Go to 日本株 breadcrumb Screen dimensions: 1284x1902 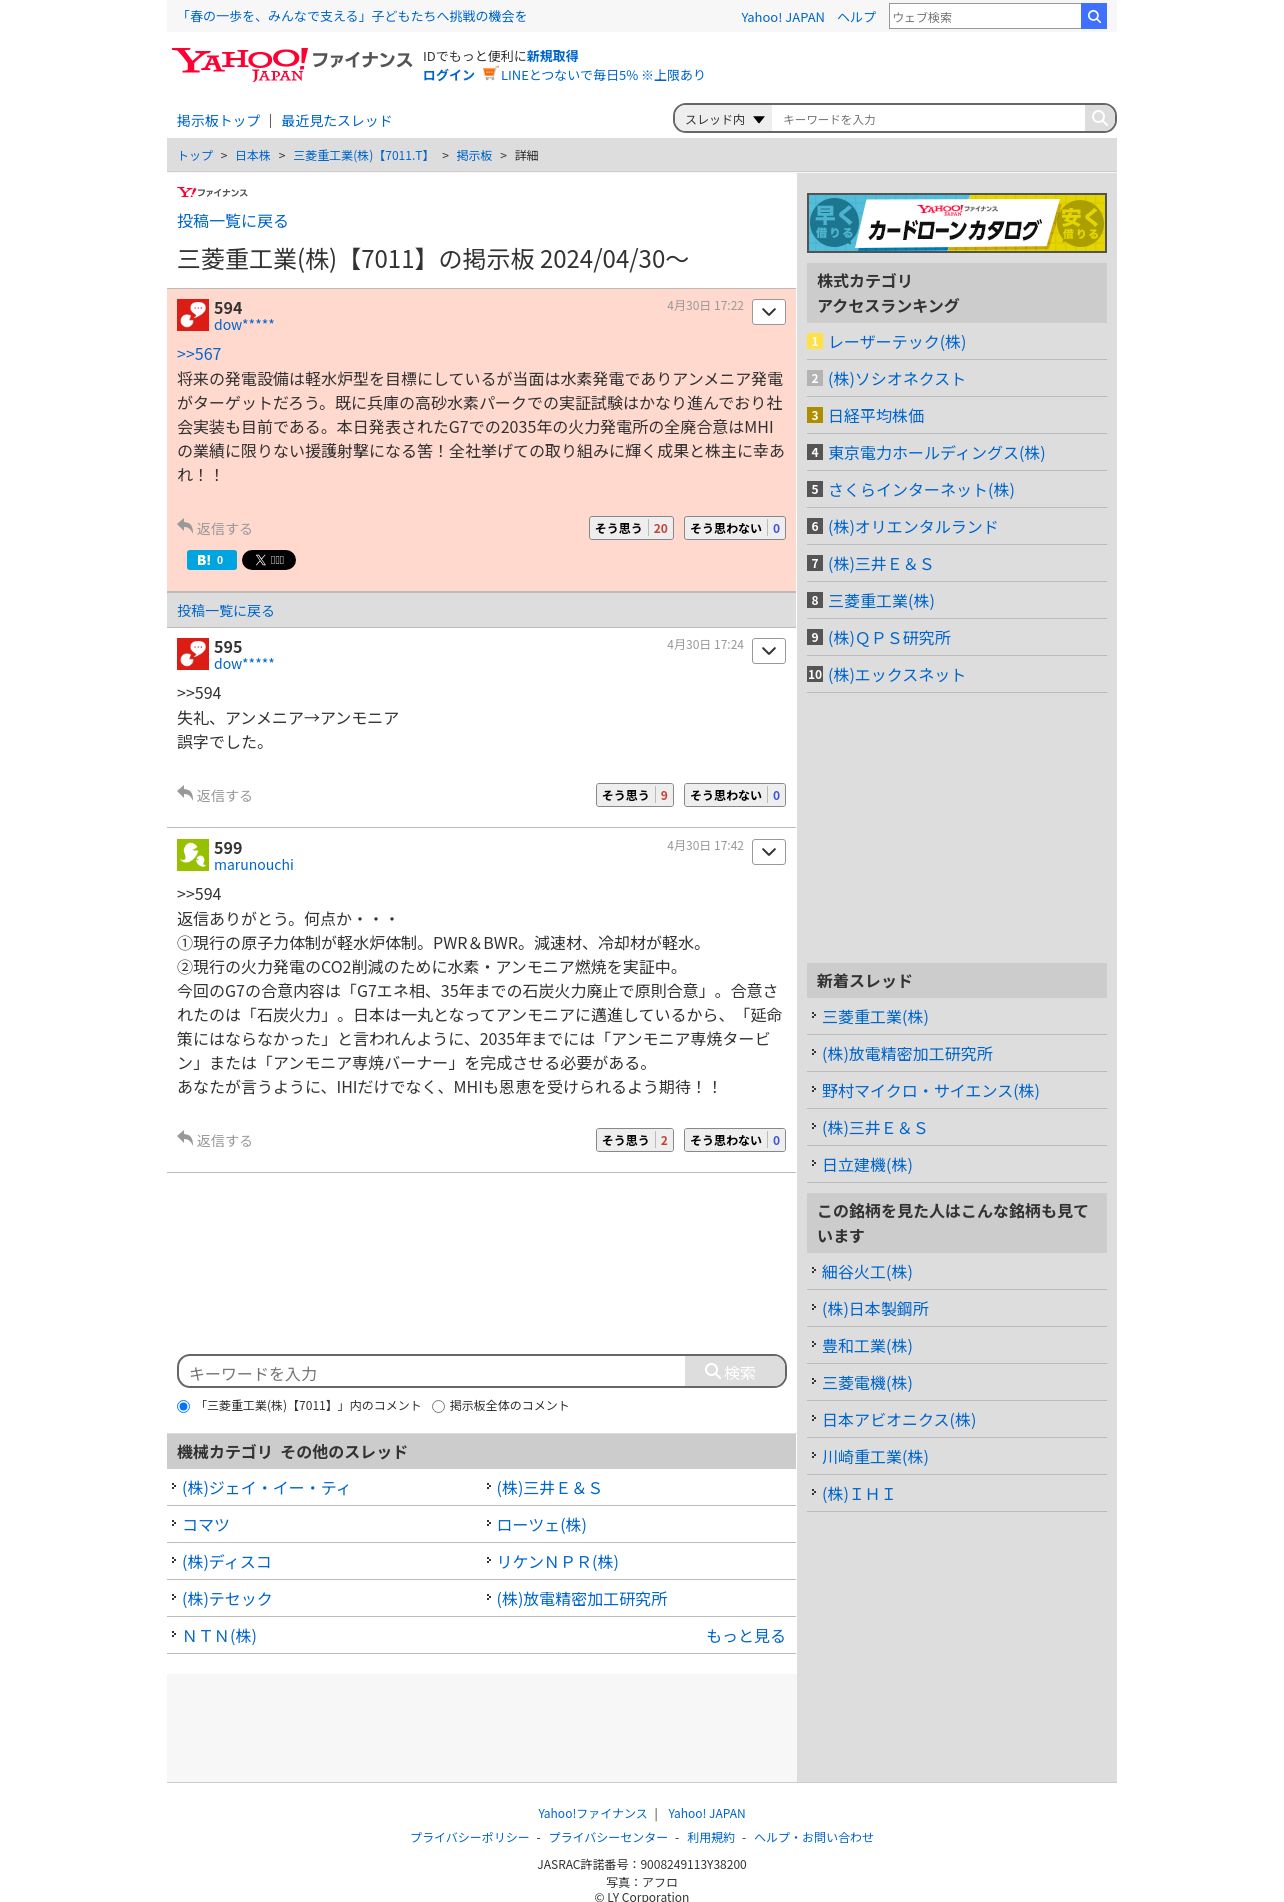point(253,156)
